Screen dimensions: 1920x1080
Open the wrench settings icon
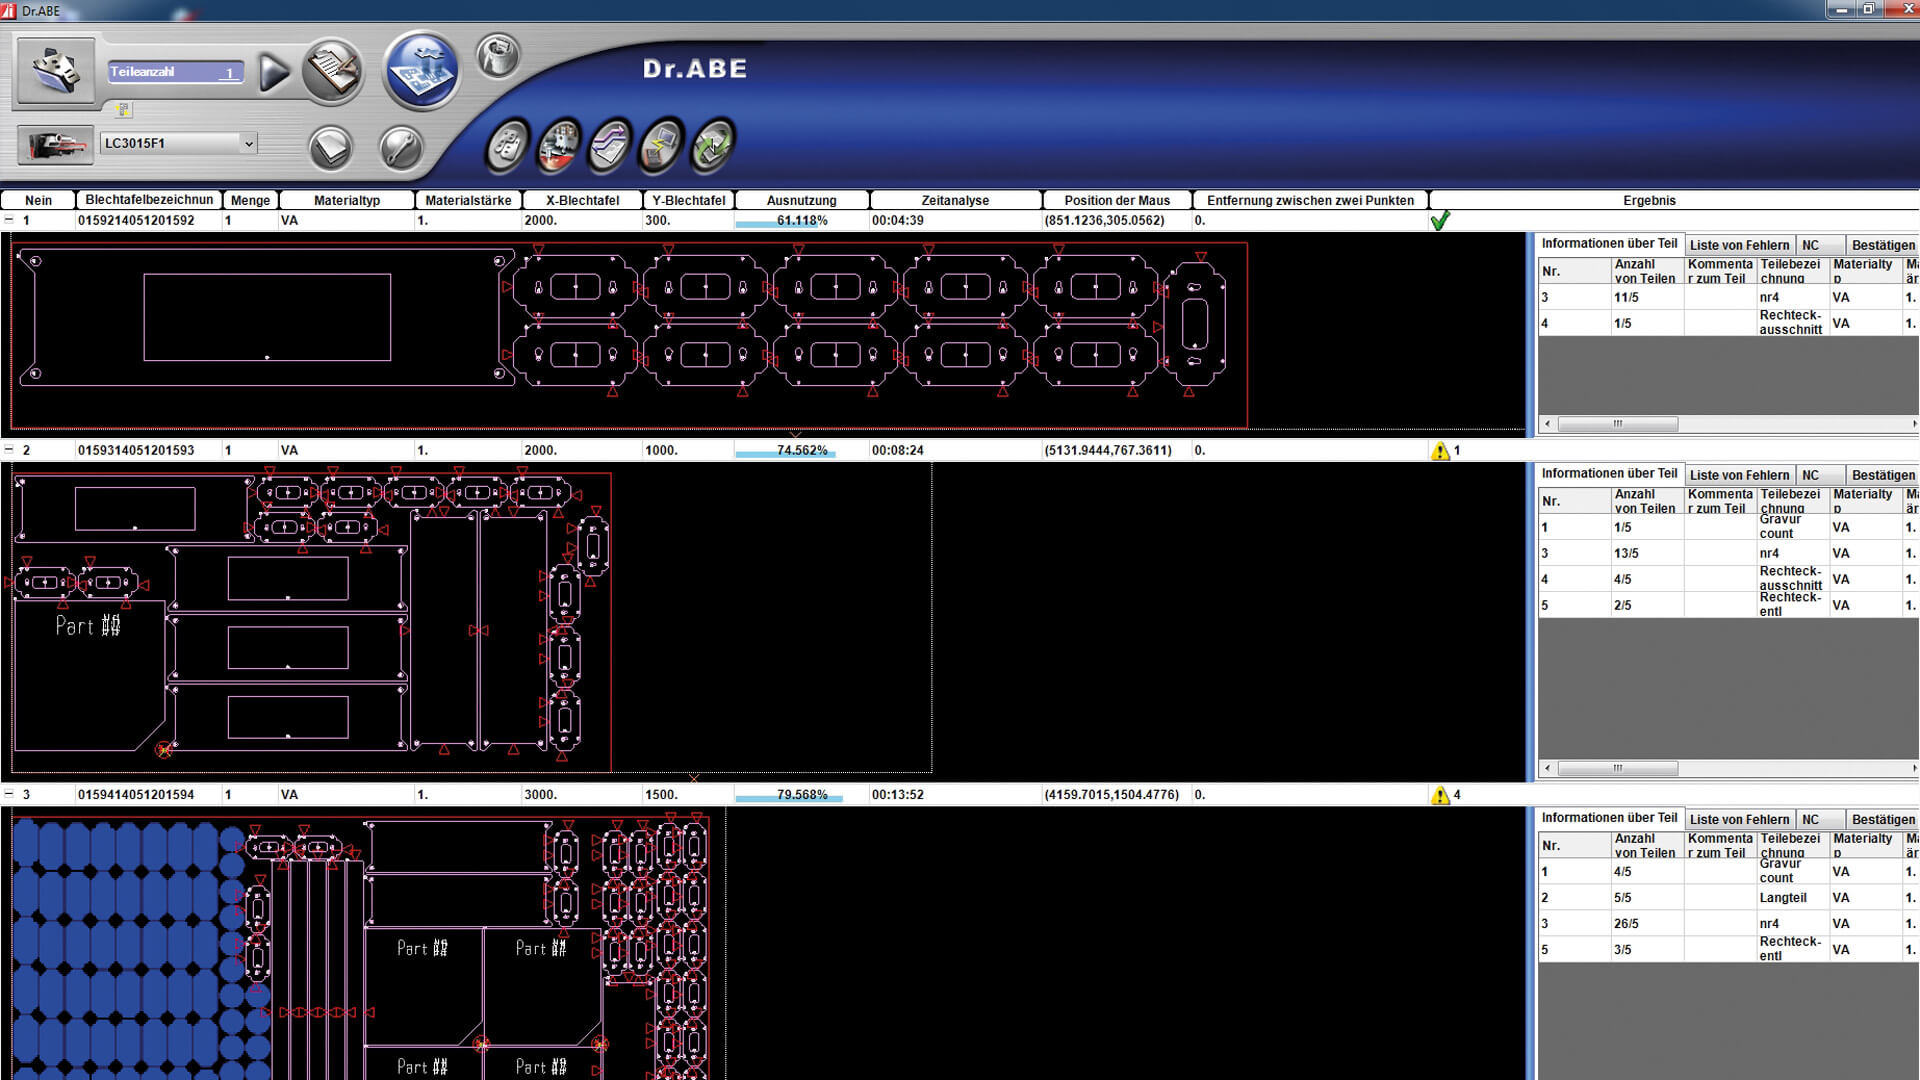click(x=401, y=149)
